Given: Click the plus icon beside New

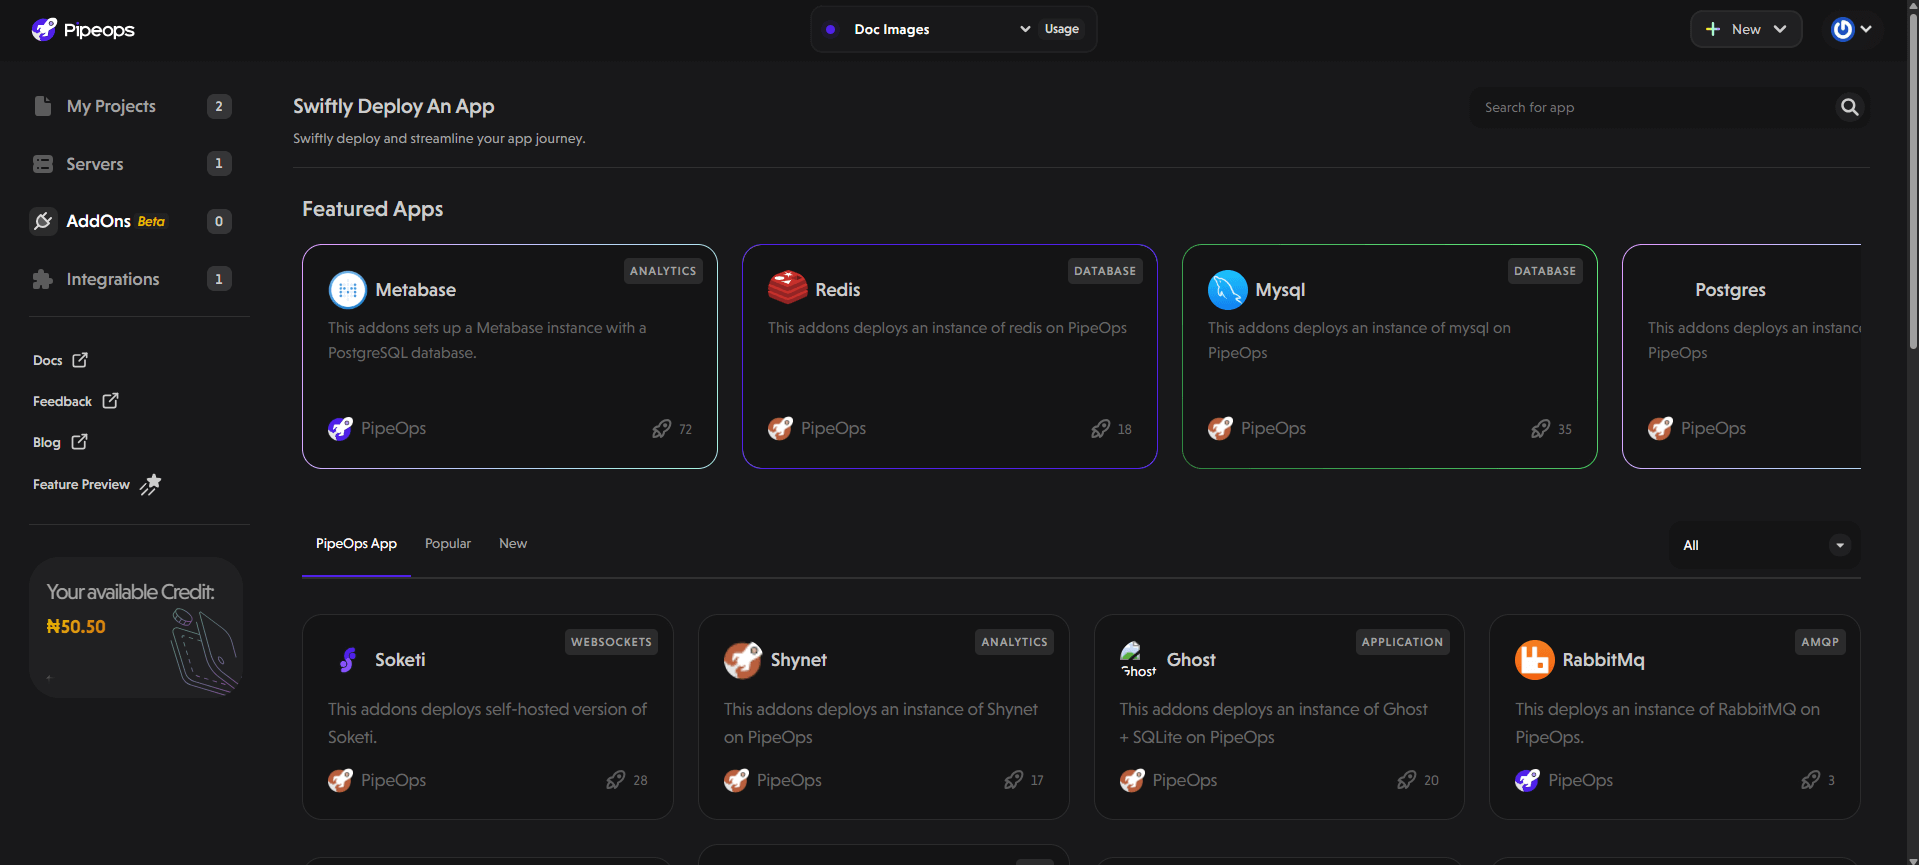Looking at the screenshot, I should pos(1713,29).
